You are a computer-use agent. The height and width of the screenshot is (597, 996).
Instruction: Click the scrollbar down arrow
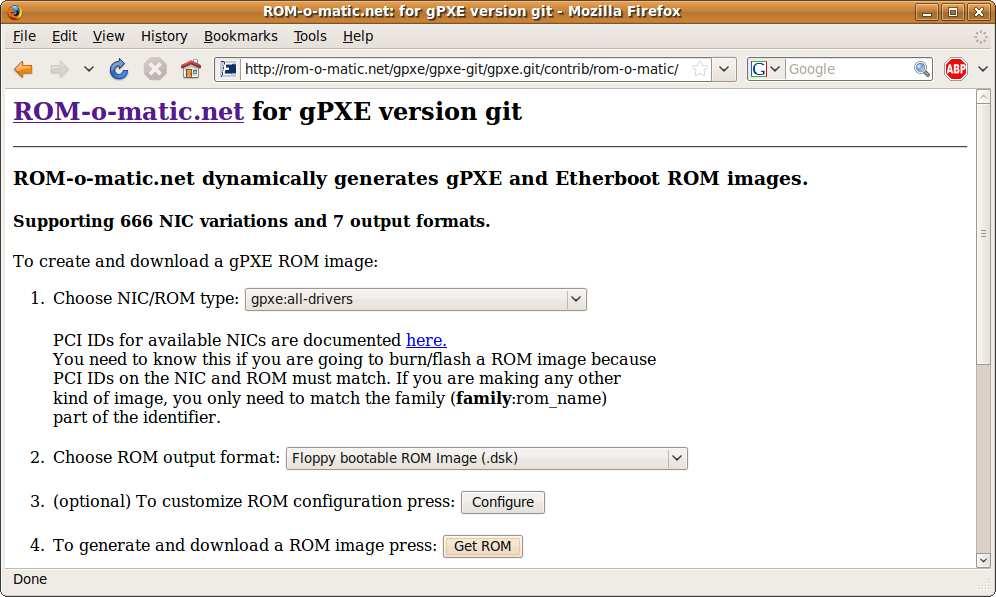[983, 560]
